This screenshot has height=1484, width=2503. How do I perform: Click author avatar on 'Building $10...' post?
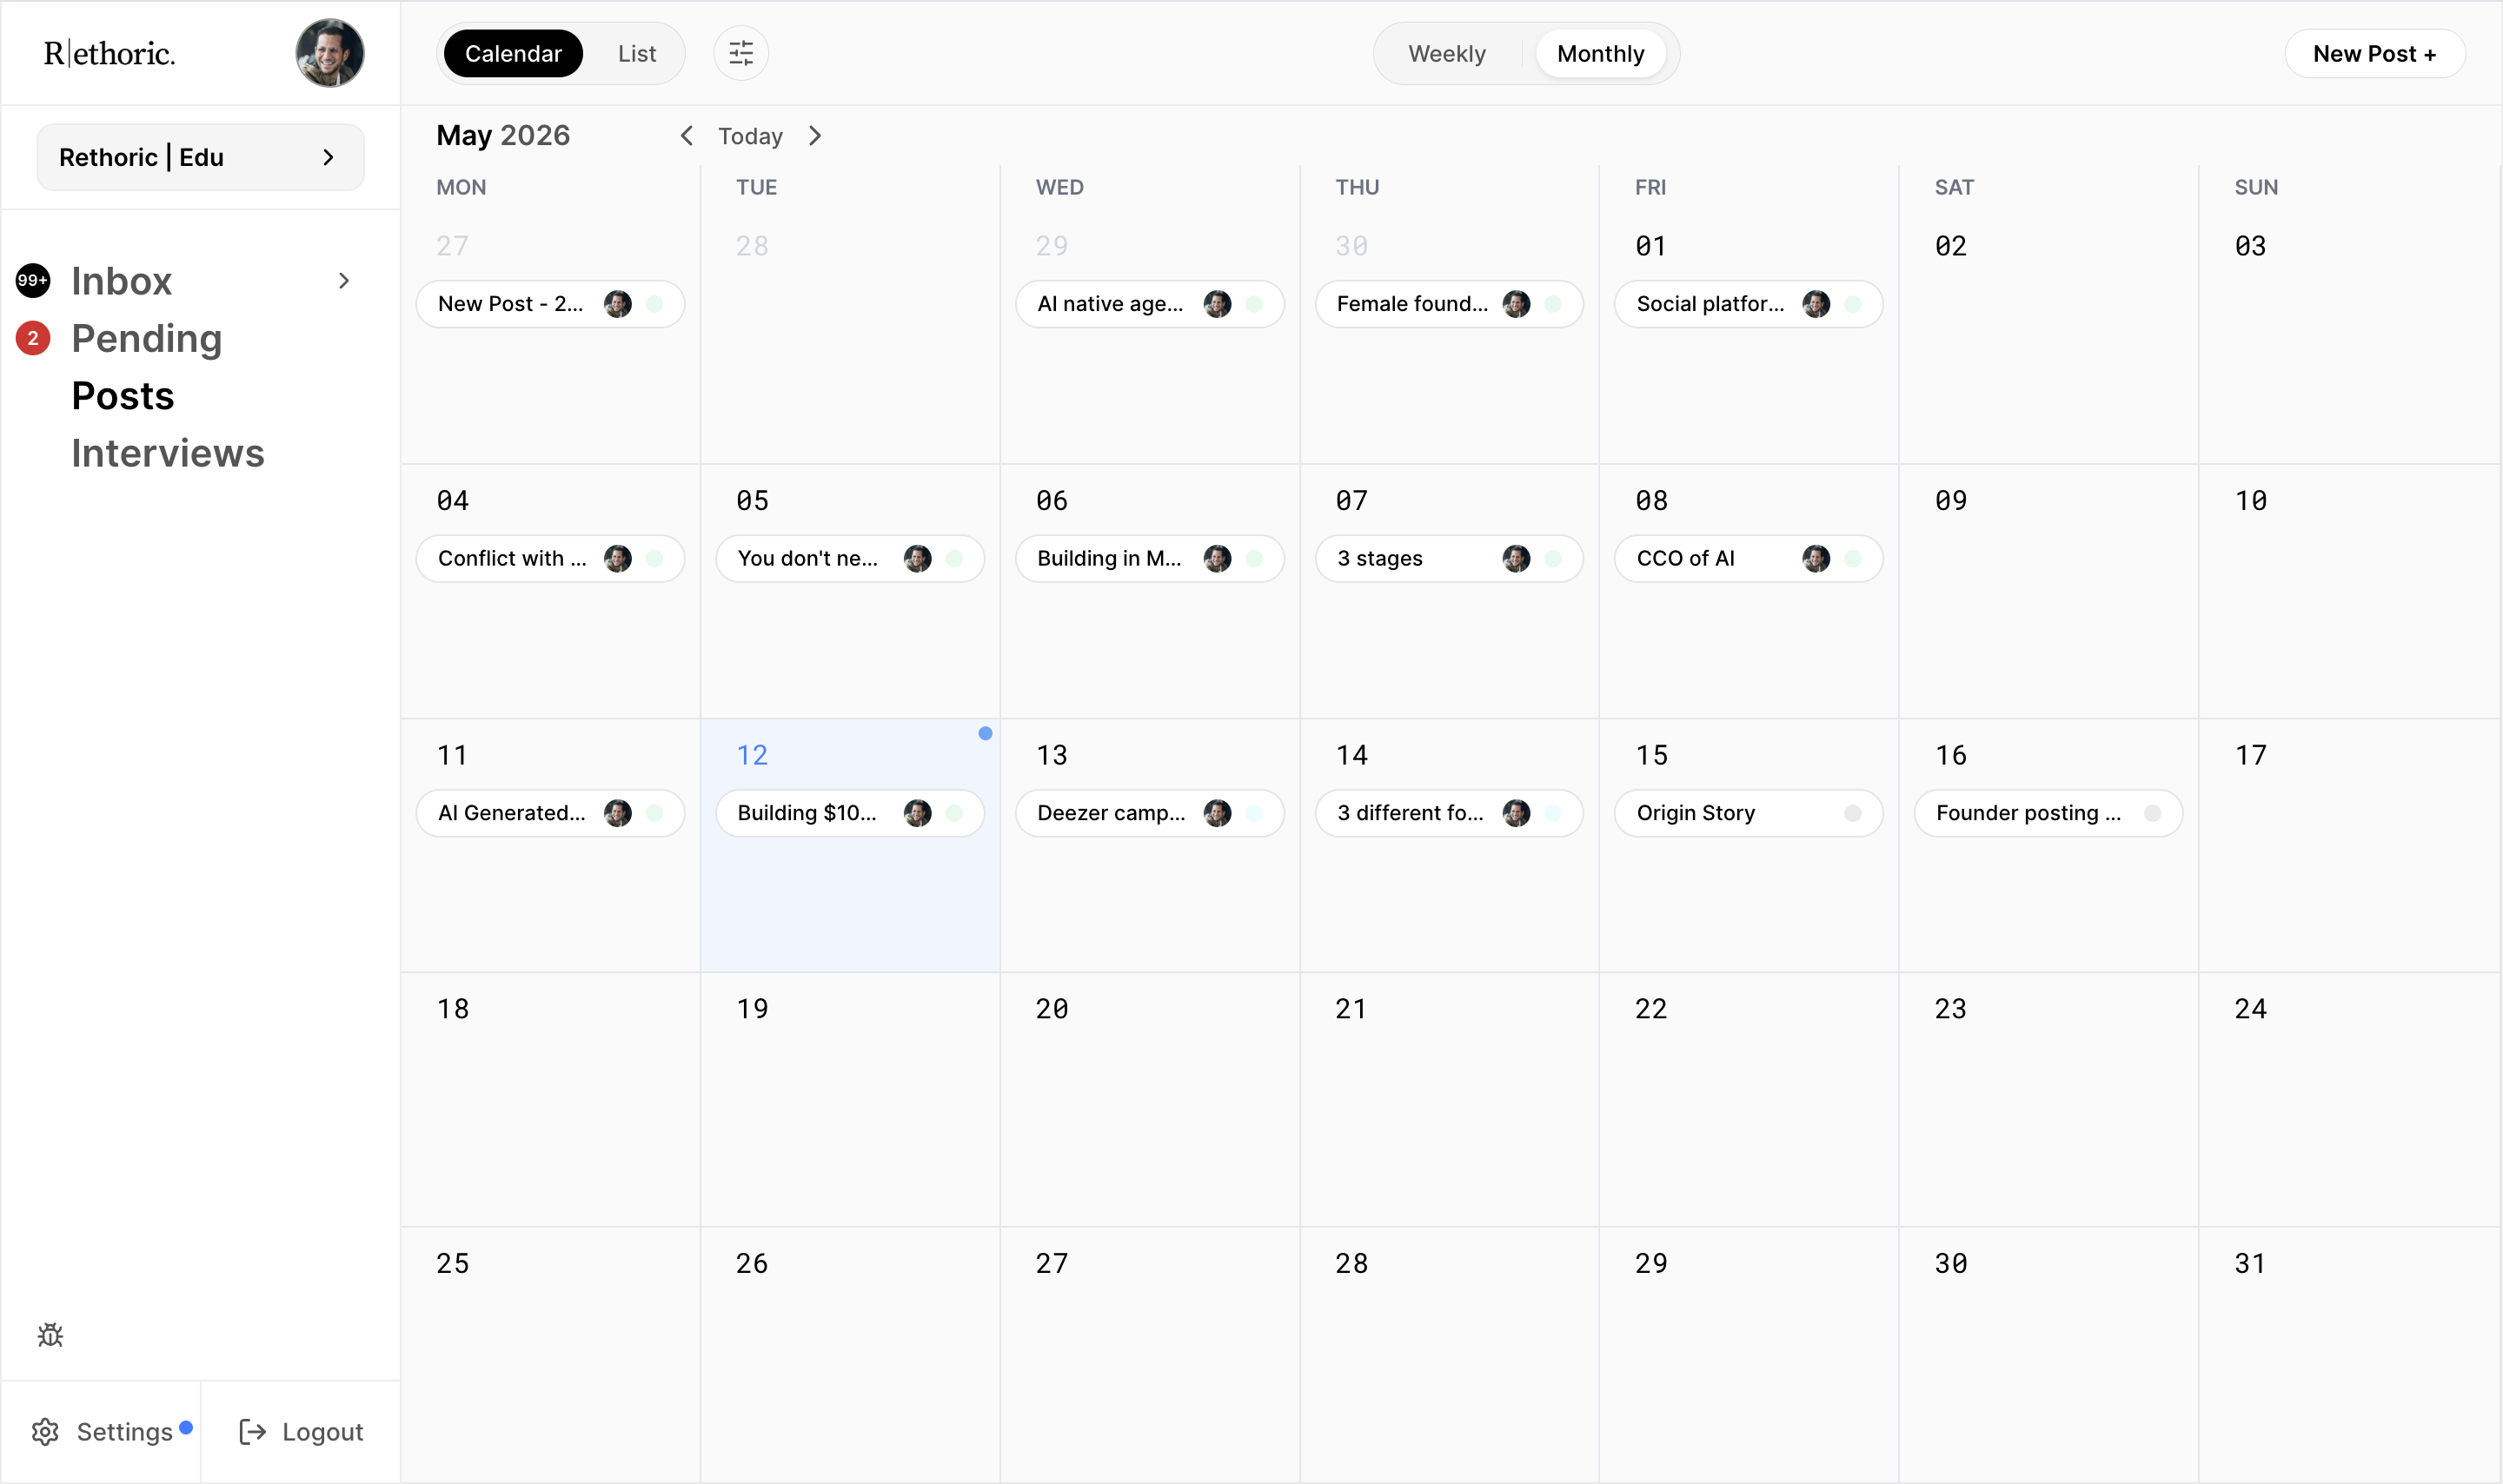[917, 813]
